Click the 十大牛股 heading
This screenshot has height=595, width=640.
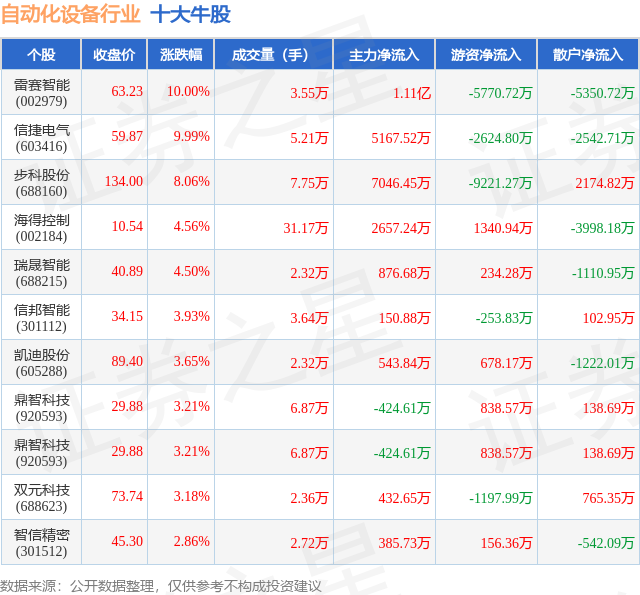point(190,15)
